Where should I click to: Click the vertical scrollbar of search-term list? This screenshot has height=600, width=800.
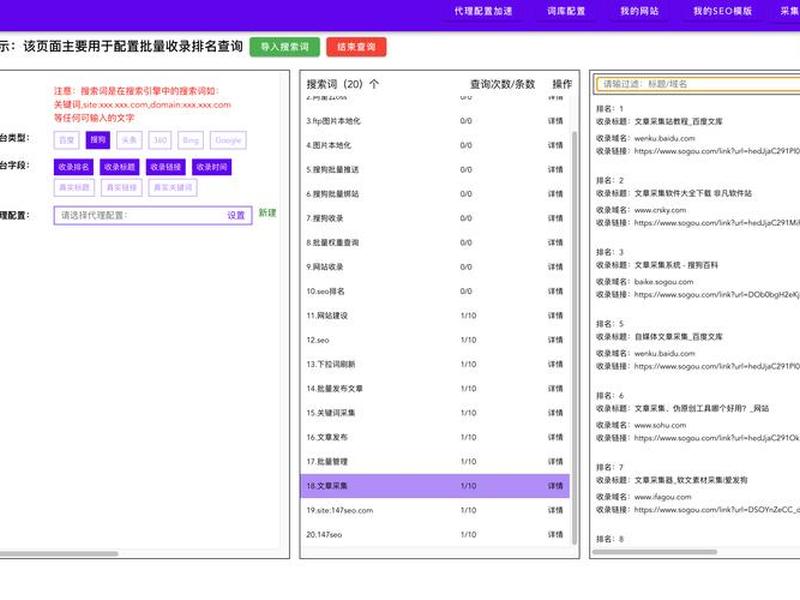point(574,337)
